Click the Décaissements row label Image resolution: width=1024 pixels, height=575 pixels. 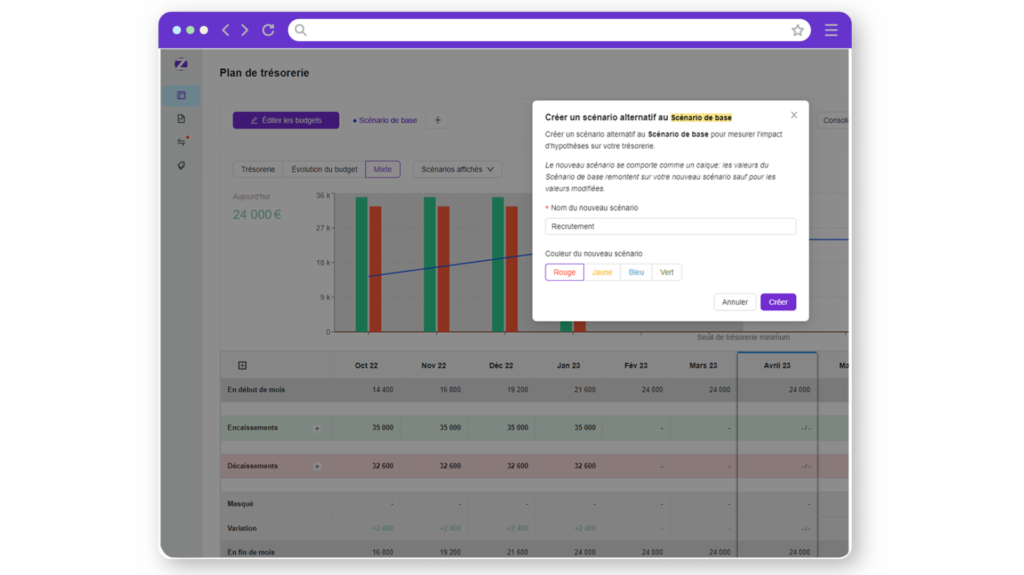[x=252, y=466]
